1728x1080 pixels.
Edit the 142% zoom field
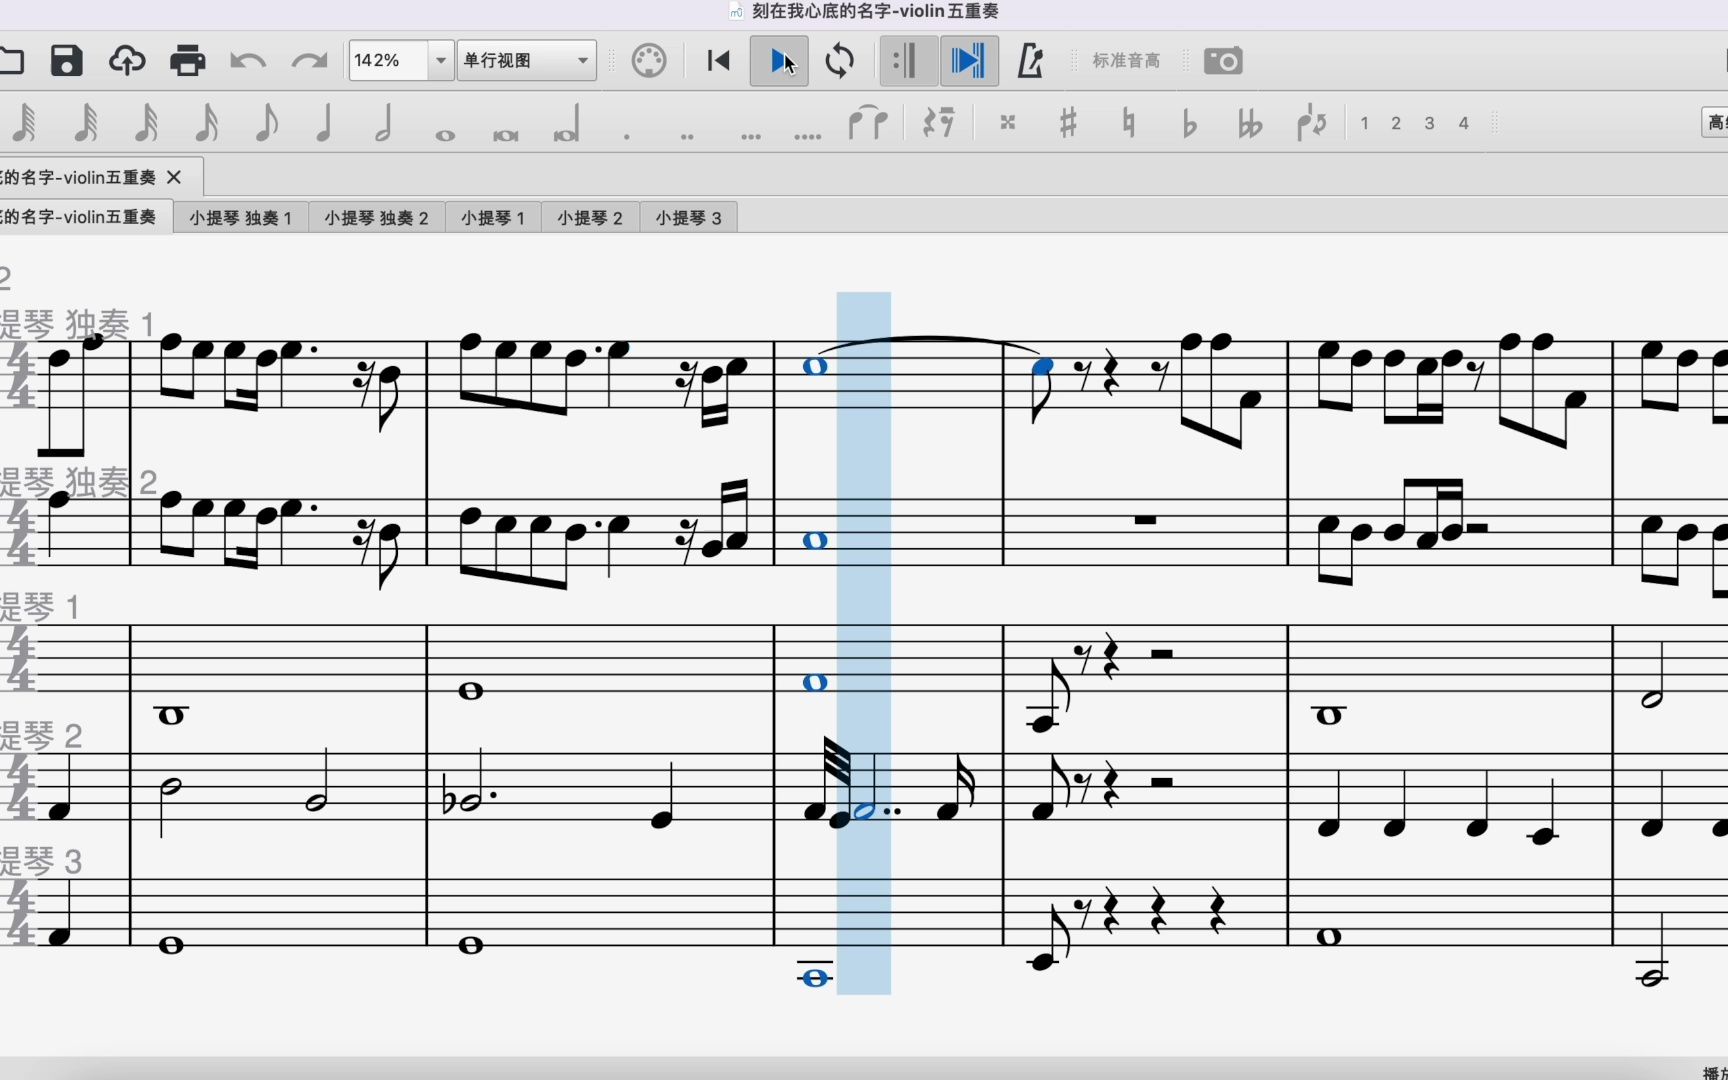tap(389, 61)
